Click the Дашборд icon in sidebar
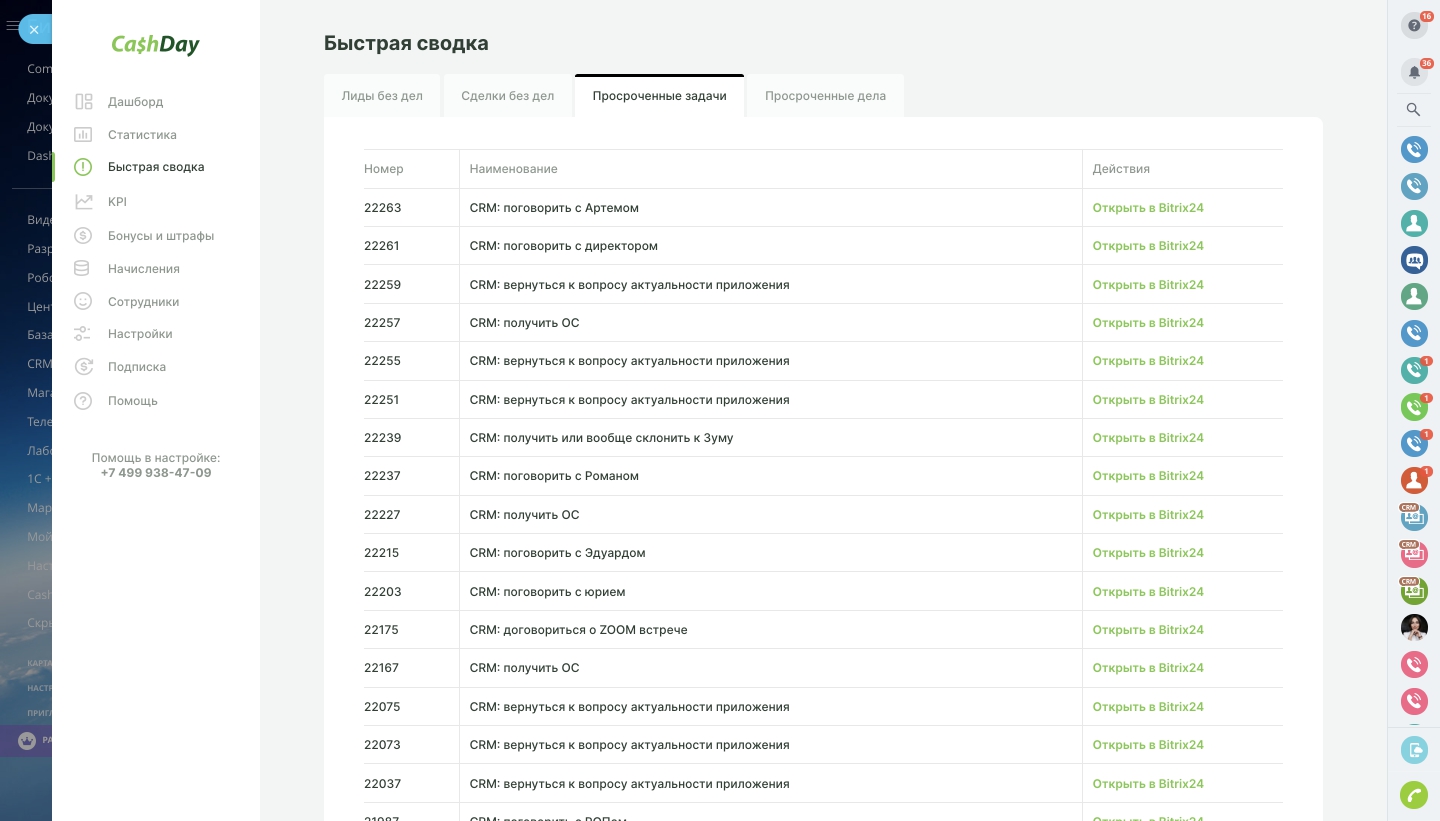1440x821 pixels. tap(84, 102)
